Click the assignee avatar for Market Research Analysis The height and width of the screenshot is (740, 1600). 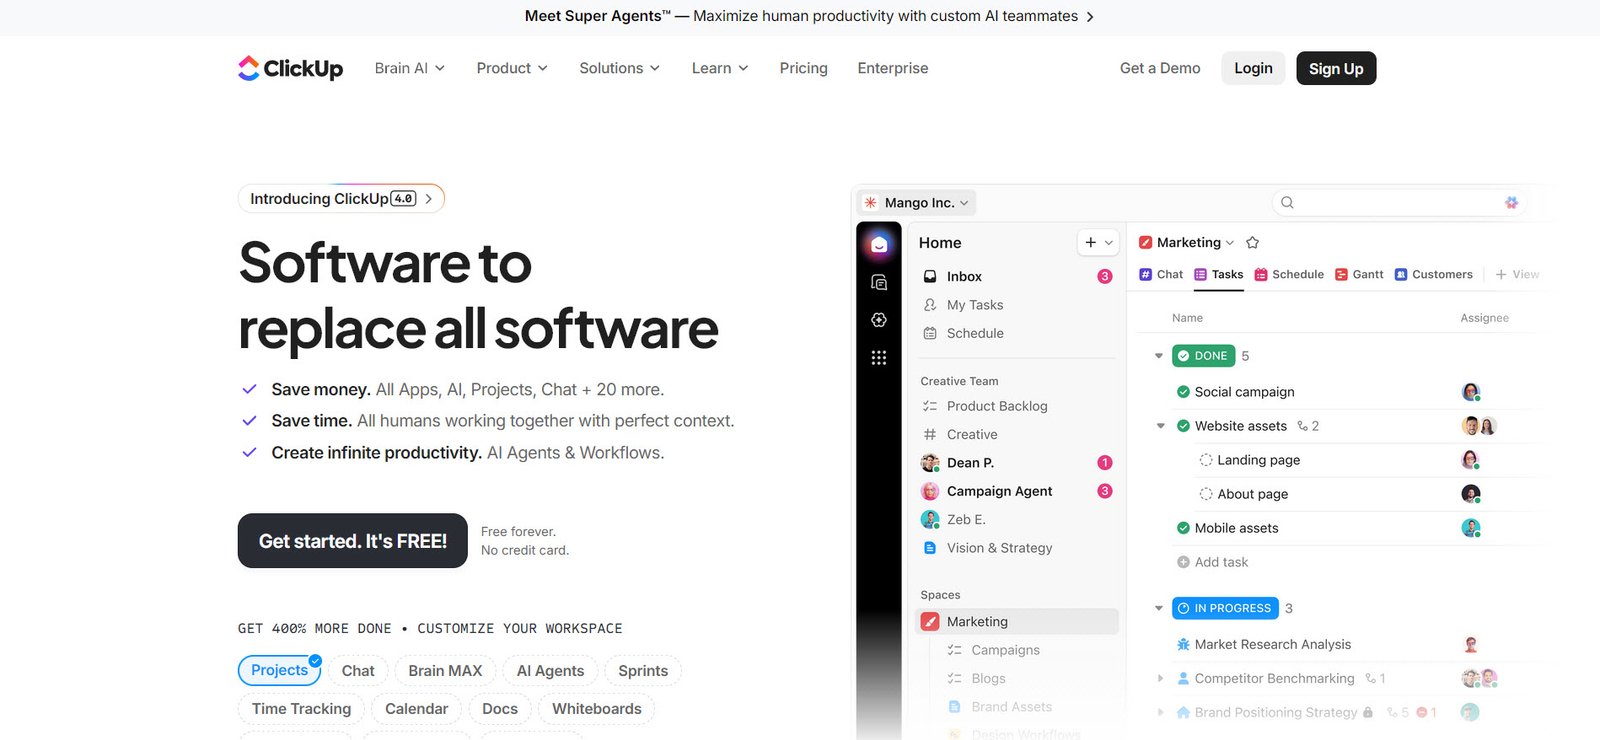pos(1471,644)
